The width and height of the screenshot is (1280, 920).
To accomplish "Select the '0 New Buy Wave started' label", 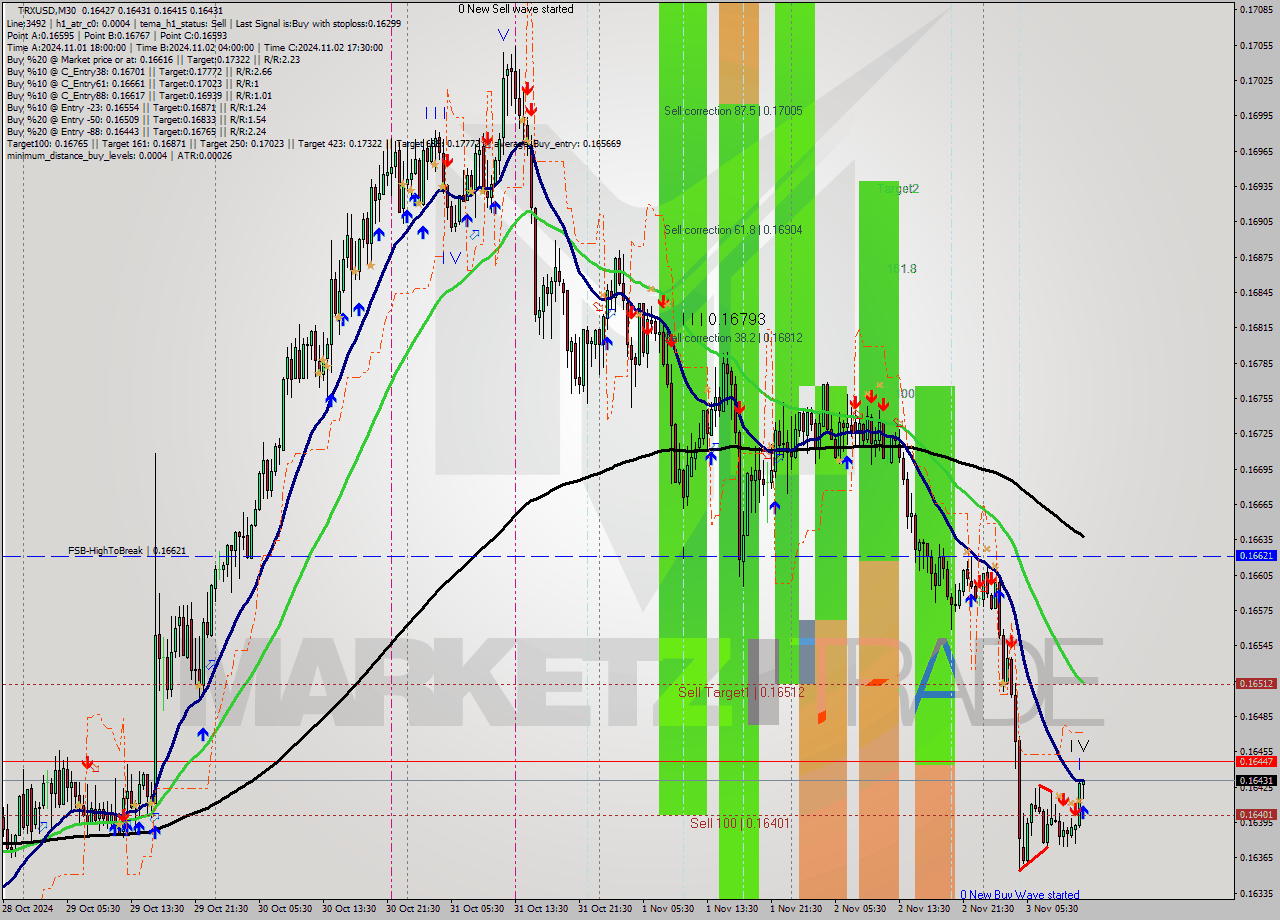I will 1020,895.
